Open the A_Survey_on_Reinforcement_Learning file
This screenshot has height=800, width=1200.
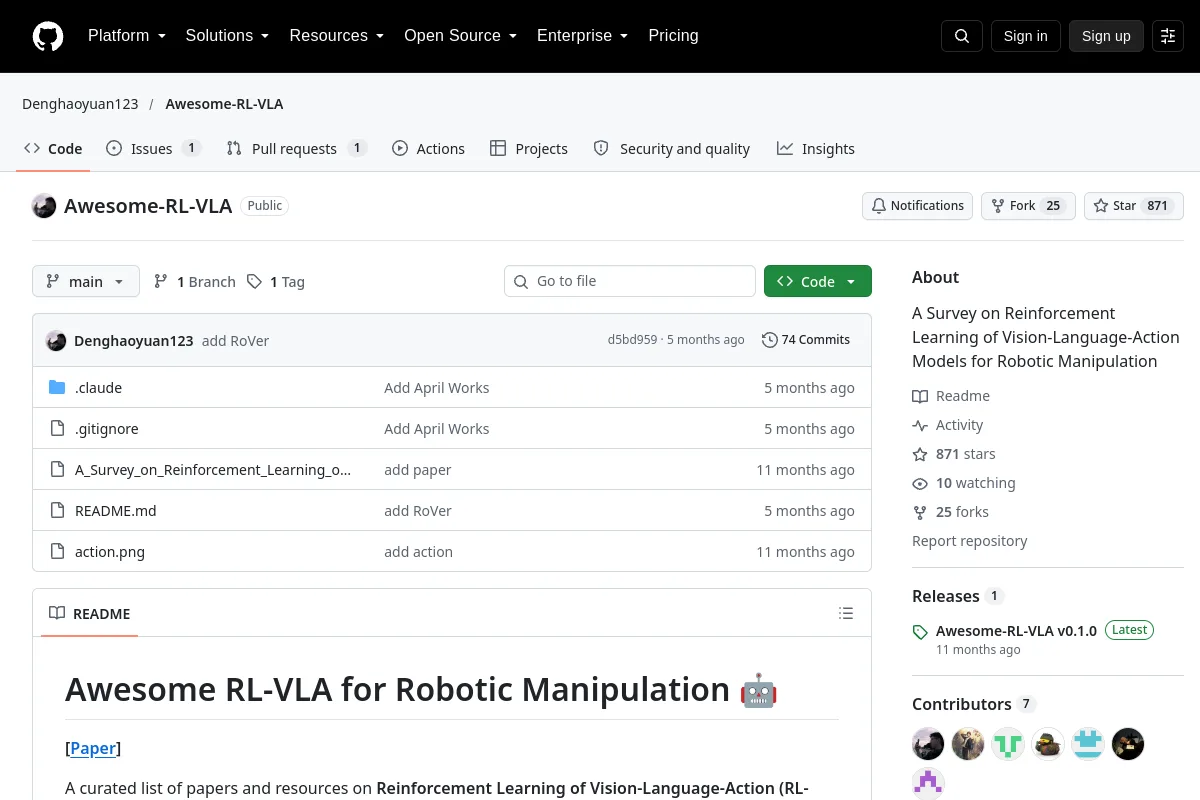pyautogui.click(x=213, y=470)
